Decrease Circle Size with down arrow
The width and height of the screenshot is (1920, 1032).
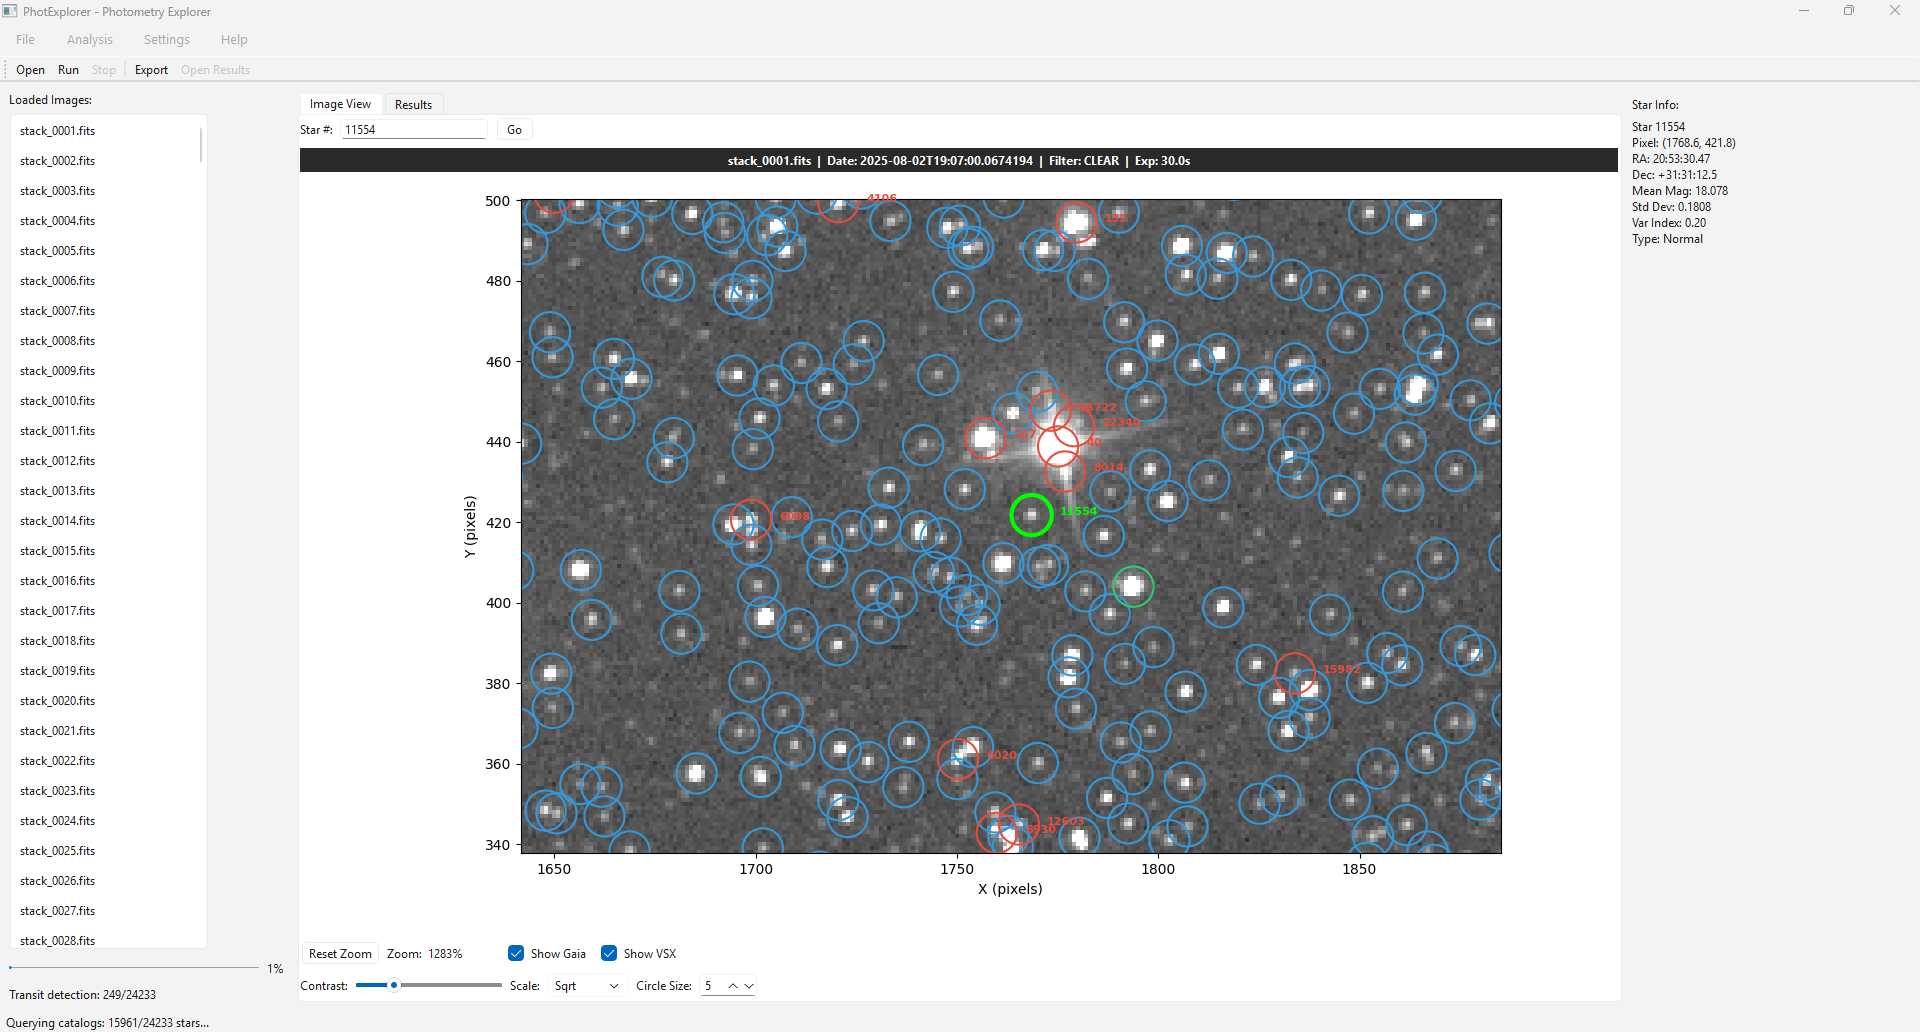coord(749,986)
